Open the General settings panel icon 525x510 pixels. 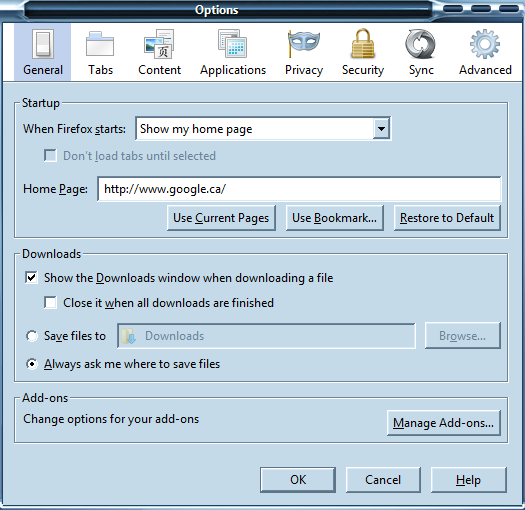tap(43, 44)
